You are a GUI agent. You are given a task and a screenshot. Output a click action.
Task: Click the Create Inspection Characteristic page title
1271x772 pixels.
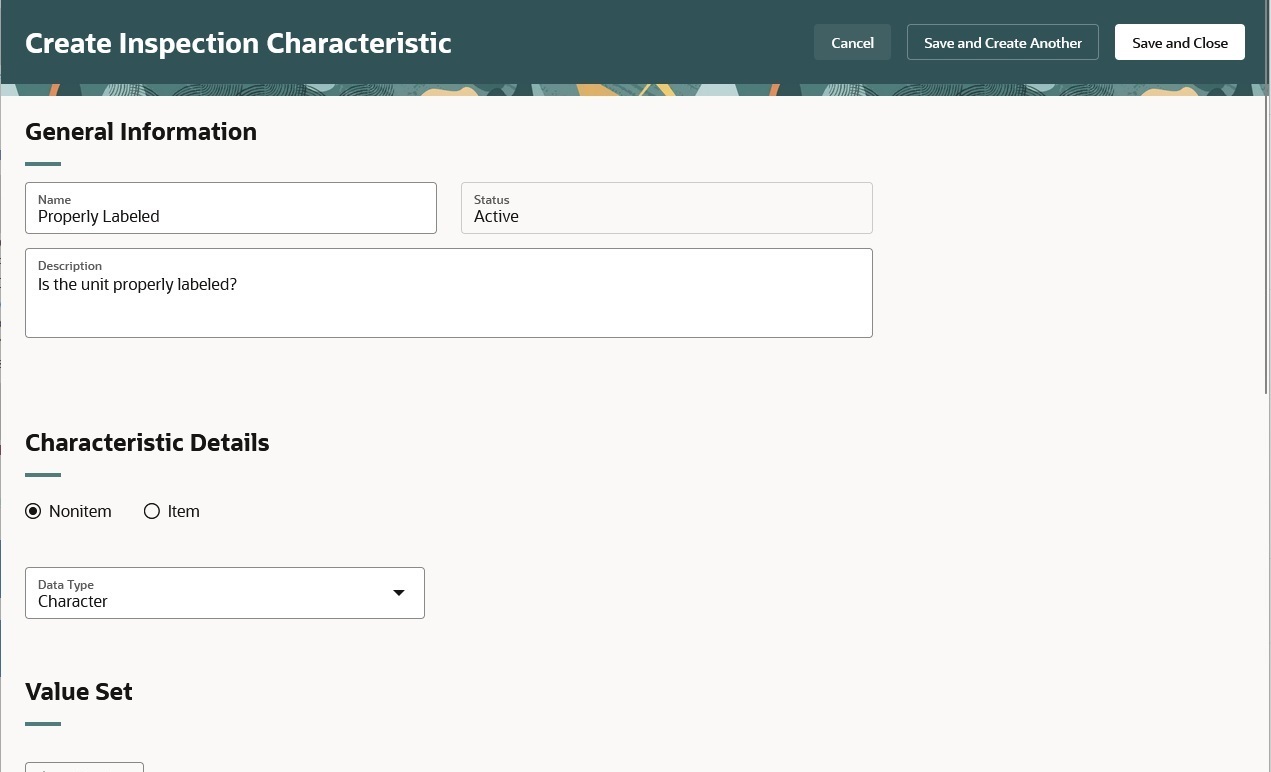(x=238, y=43)
